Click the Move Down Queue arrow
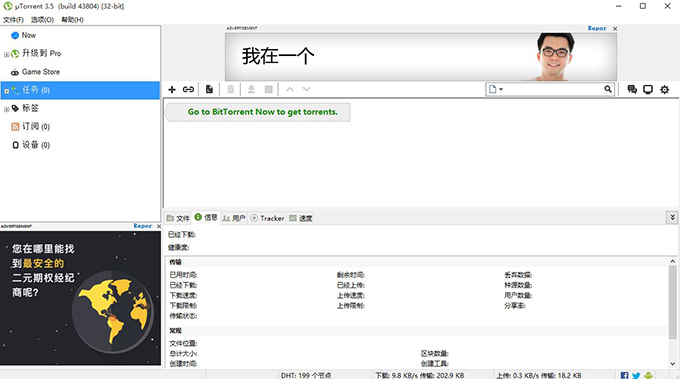The image size is (680, 379). [x=307, y=89]
